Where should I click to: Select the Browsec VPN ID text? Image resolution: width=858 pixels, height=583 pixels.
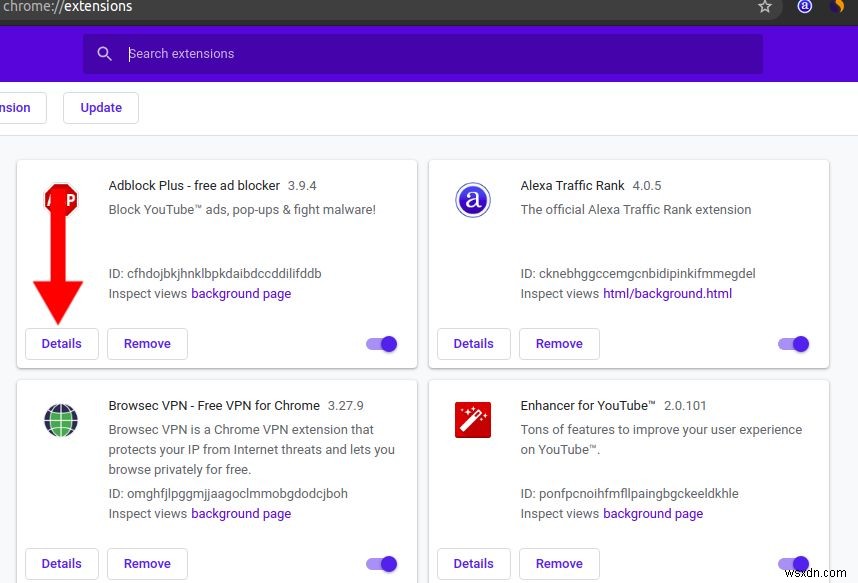(x=228, y=494)
